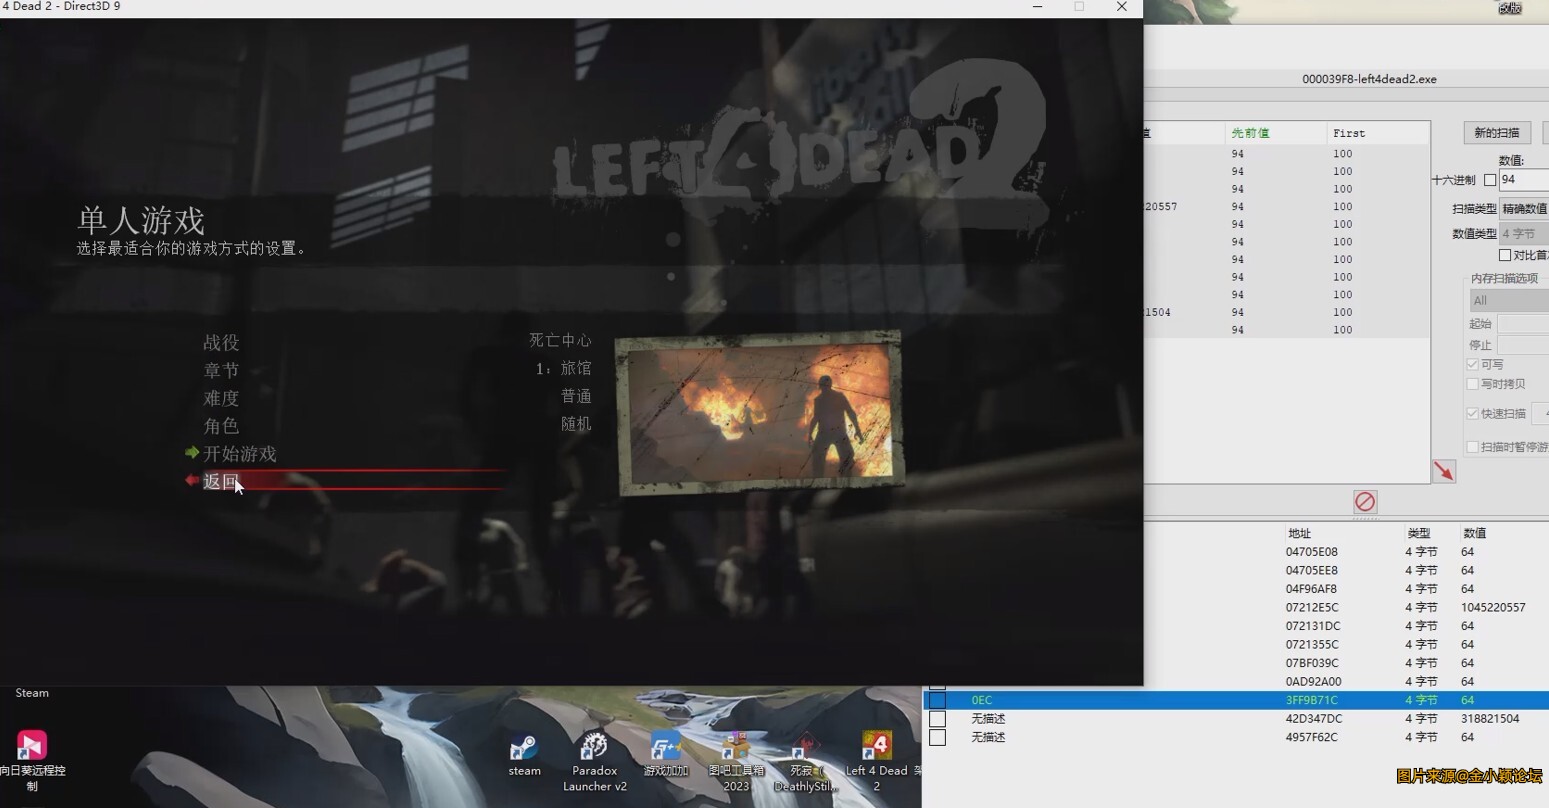Tick the freeze checkbox of address 42D347DC row
Screen dimensions: 1549x808
click(x=937, y=719)
